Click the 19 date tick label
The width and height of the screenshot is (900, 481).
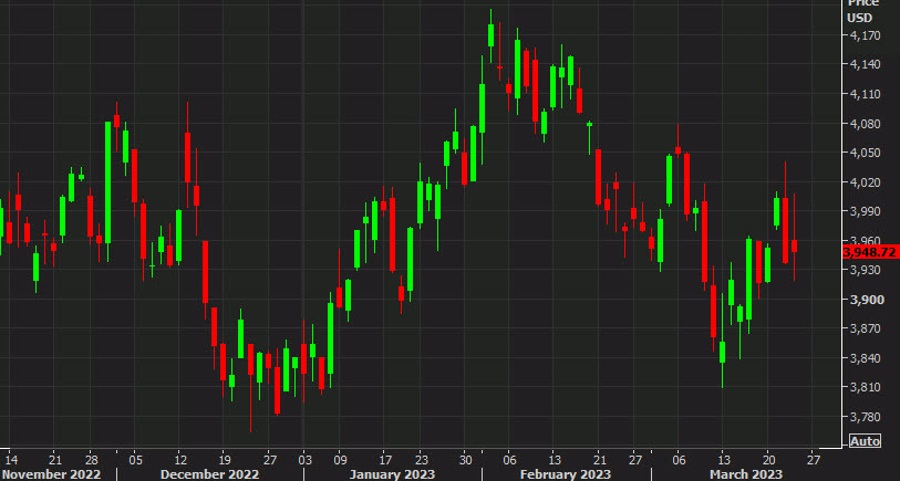pos(224,460)
